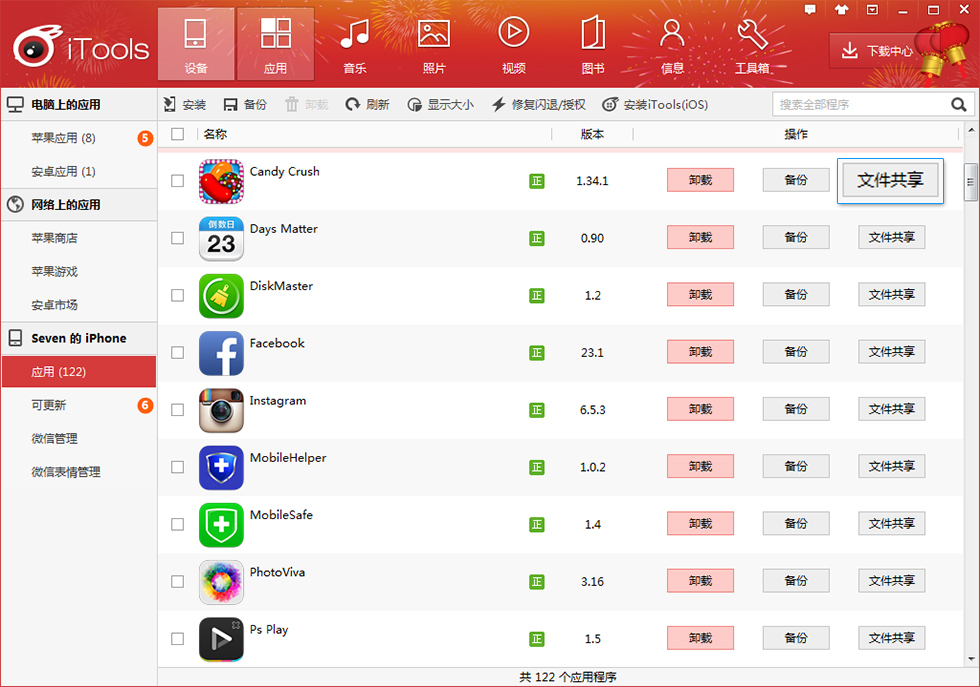Viewport: 980px width, 687px height.
Task: Open the skin (shirt) icon in title bar
Action: (841, 9)
